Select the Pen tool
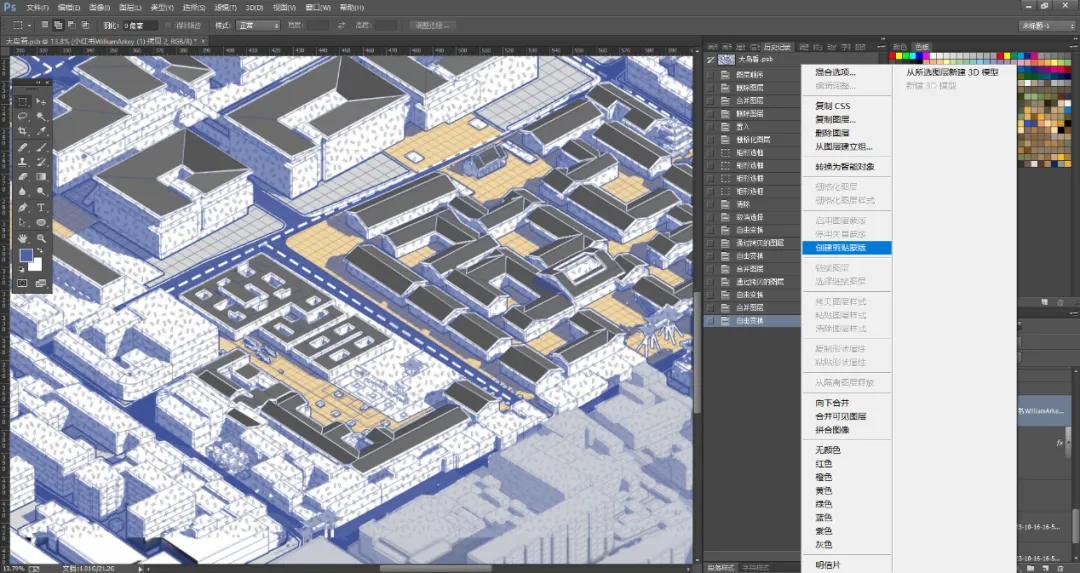The width and height of the screenshot is (1080, 573). tap(23, 207)
